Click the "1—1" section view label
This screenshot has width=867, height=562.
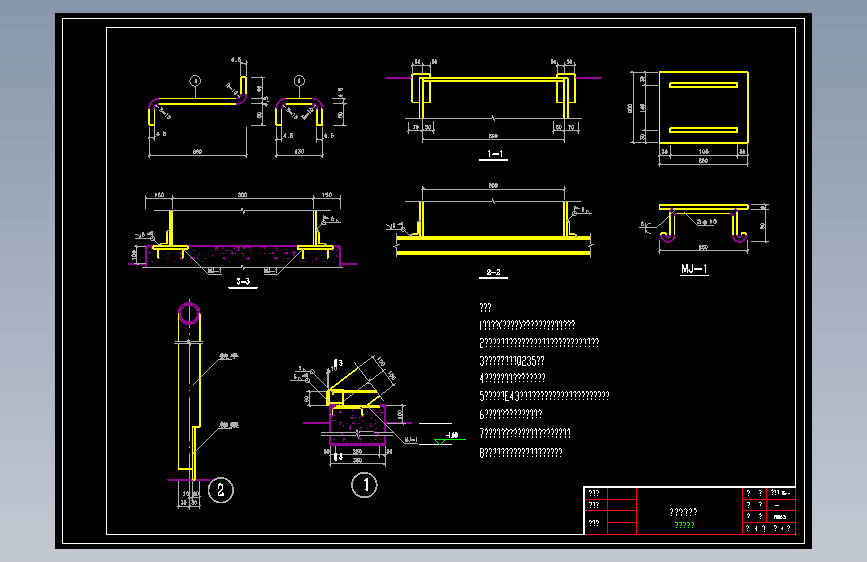pyautogui.click(x=494, y=154)
